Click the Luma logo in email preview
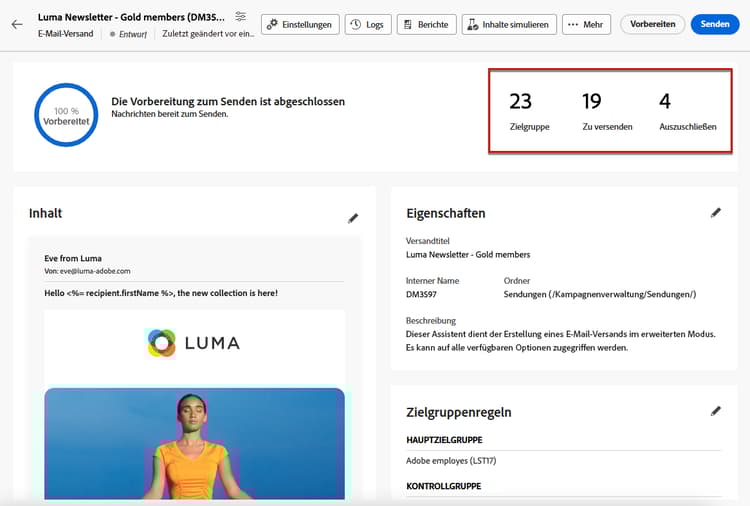Viewport: 750px width, 506px height. point(193,343)
